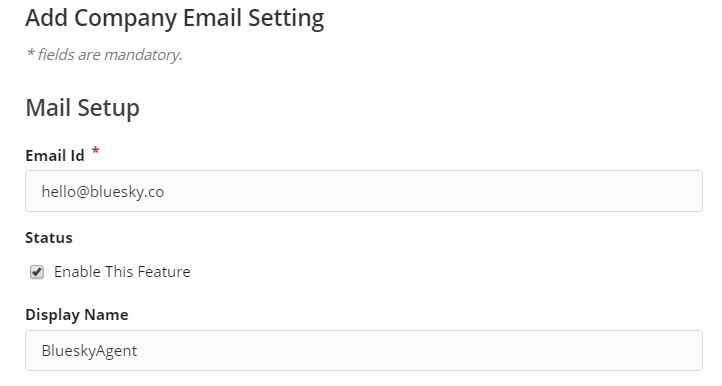Click the 'Enable This Feature' label text
The height and width of the screenshot is (386, 722).
click(122, 272)
